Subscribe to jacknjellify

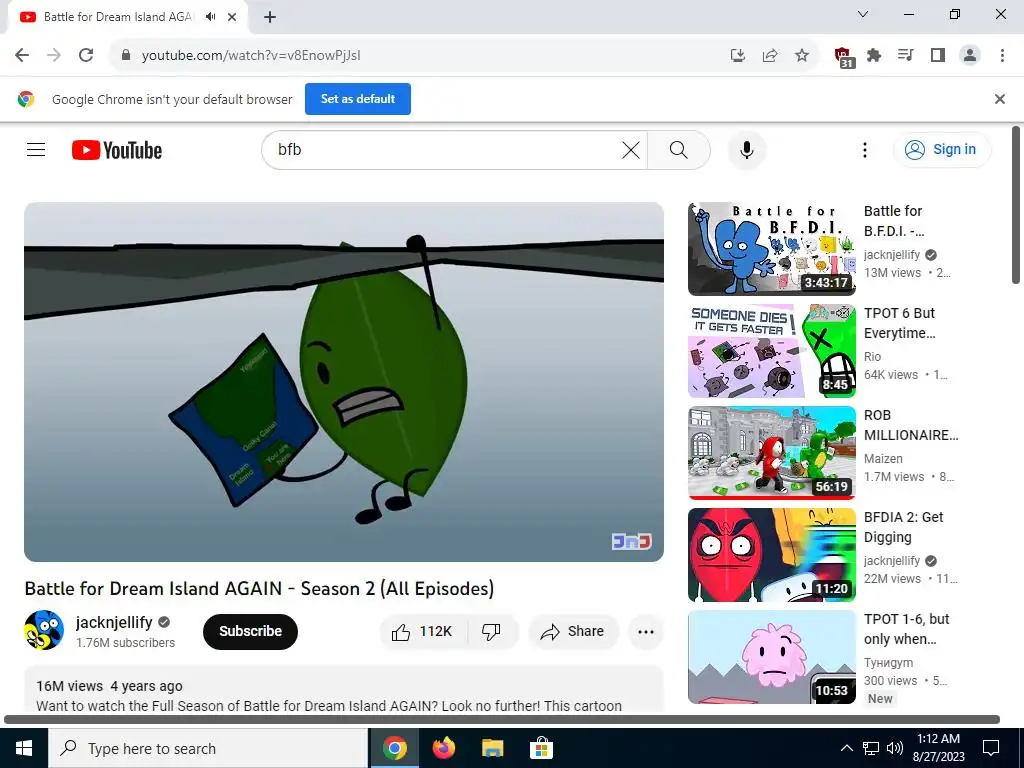(x=250, y=632)
